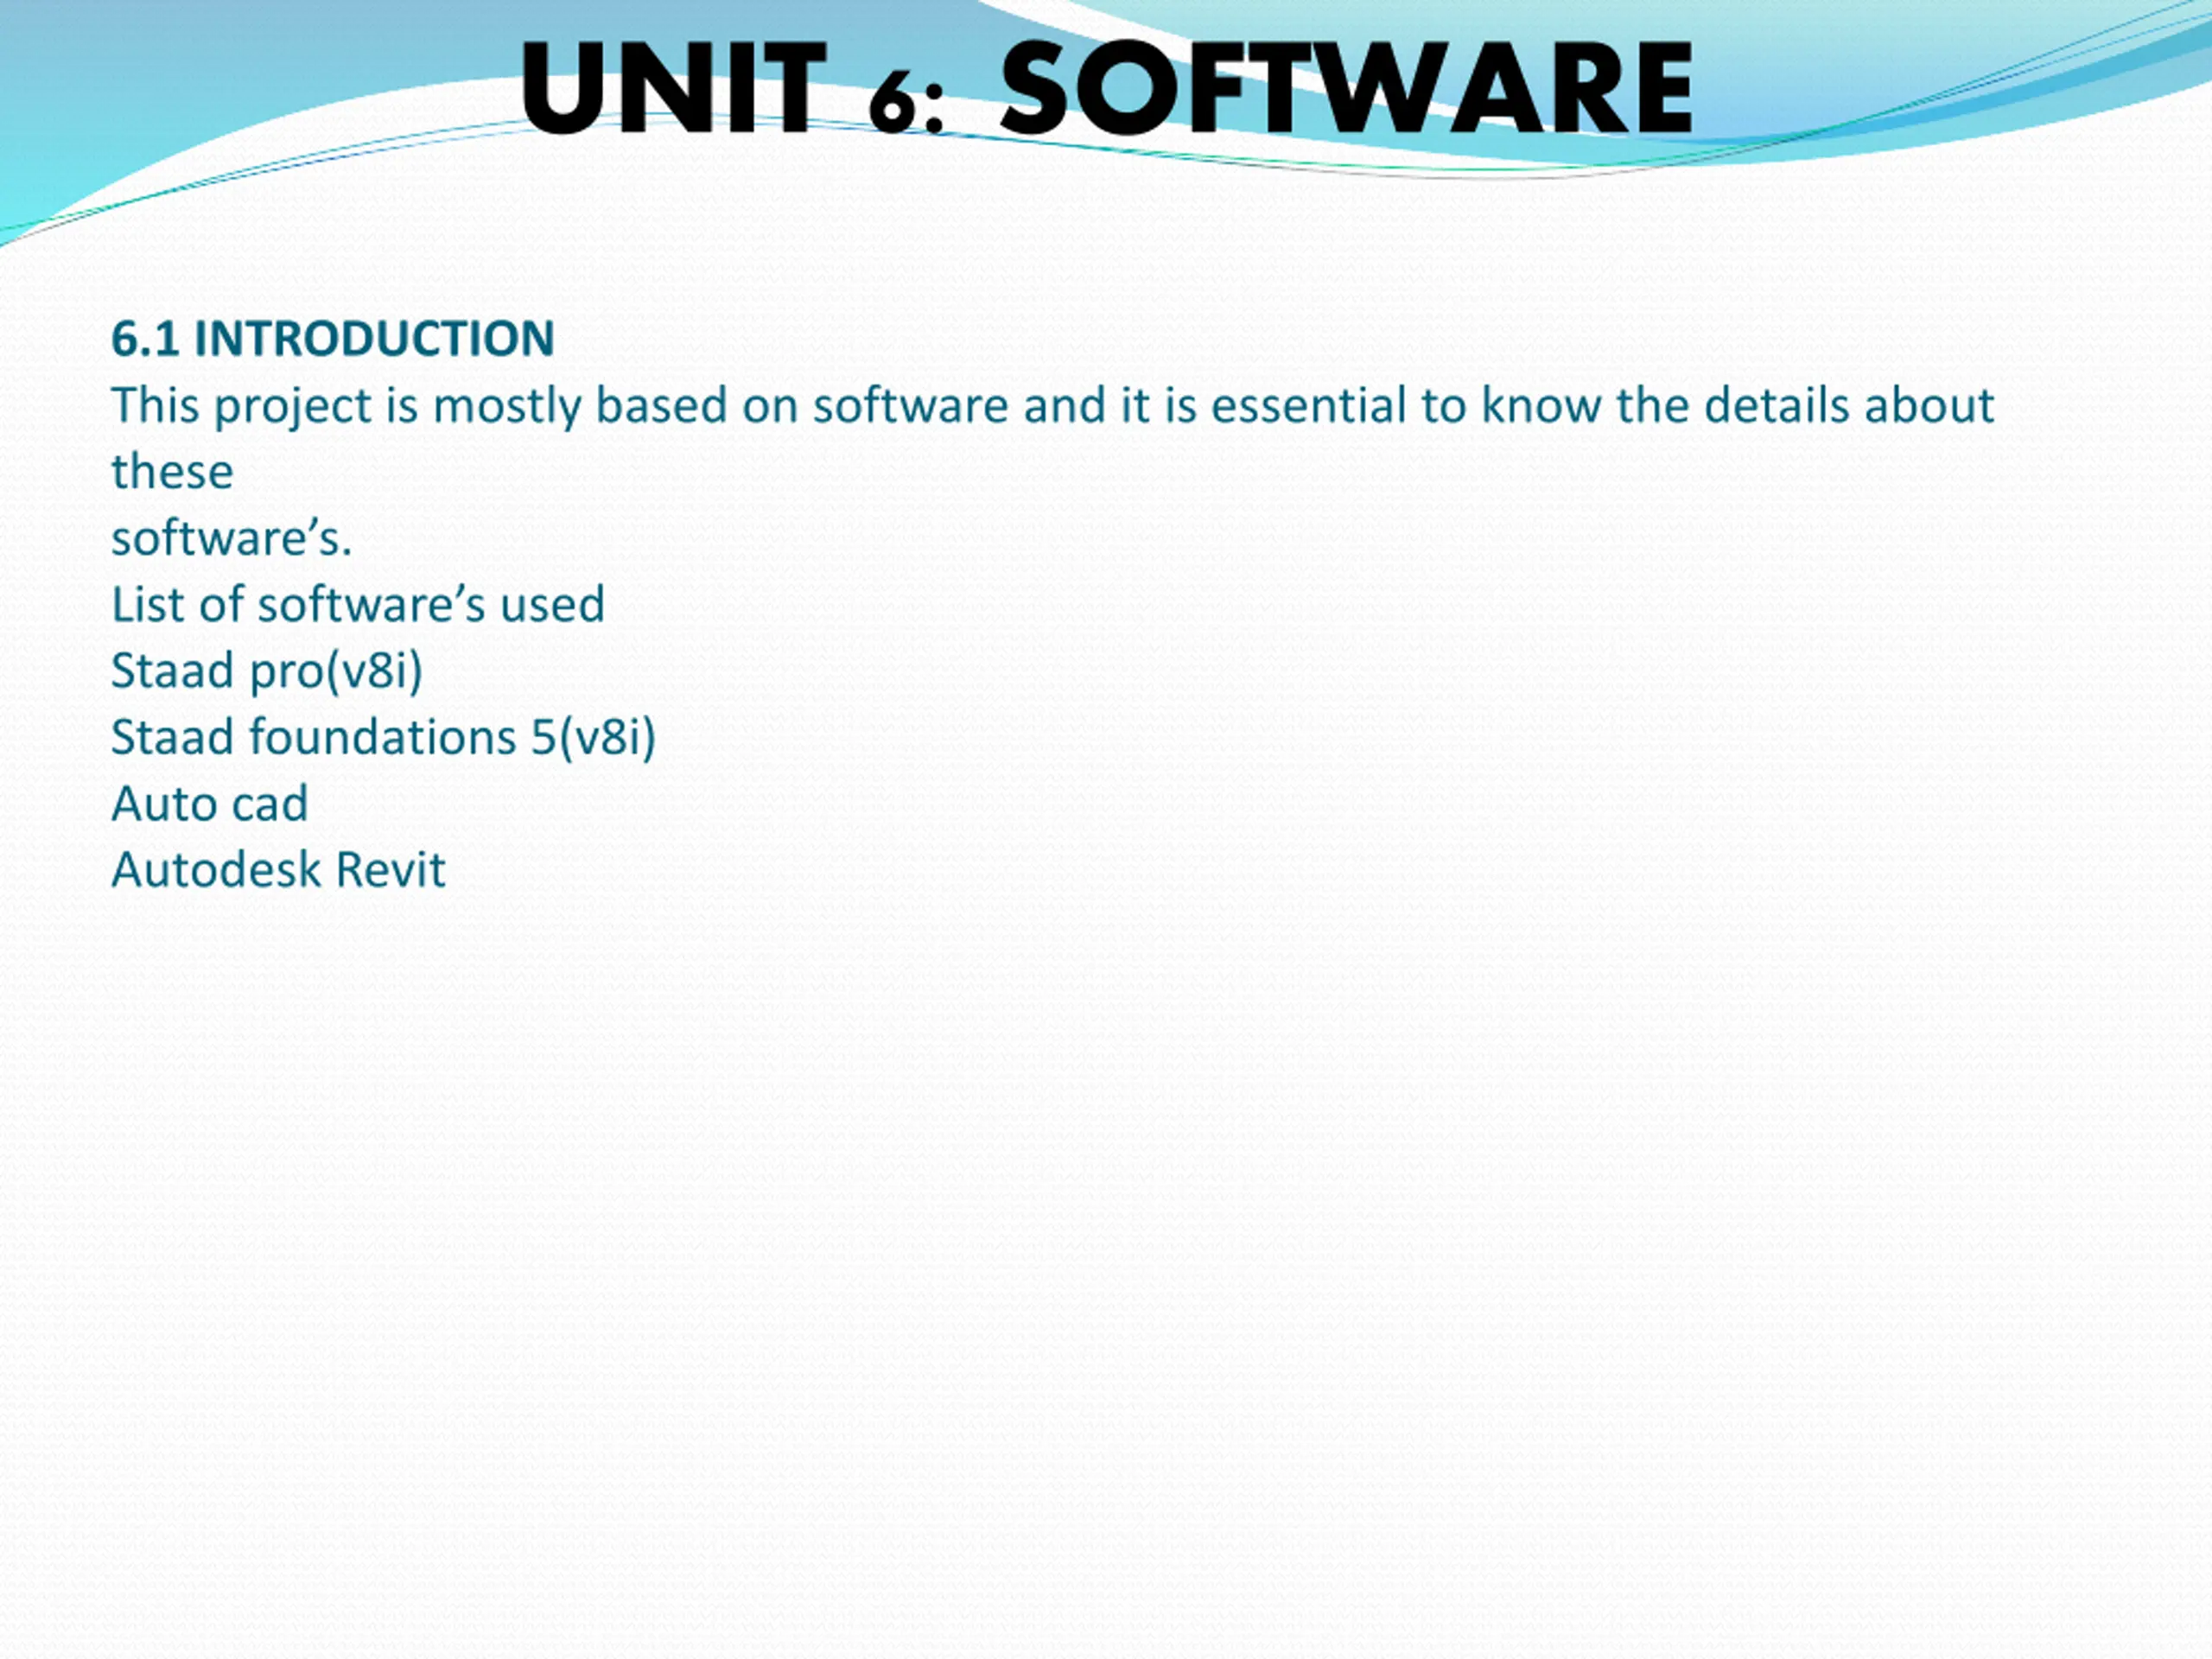Click the word details in the paragraph
The image size is (2212, 1659).
point(1776,406)
